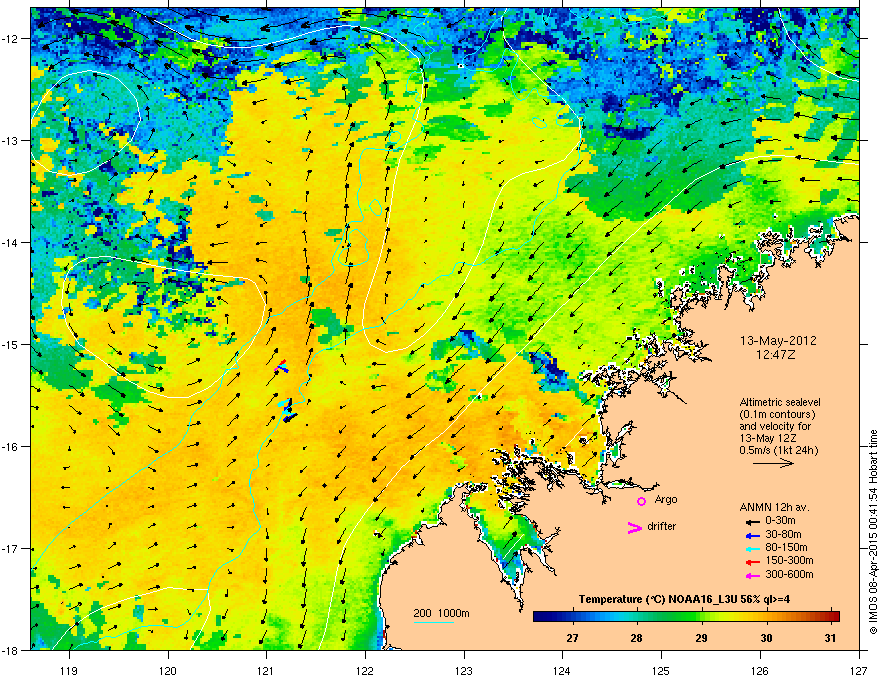
Task: Click the latitude axis label -12
Action: (10, 39)
